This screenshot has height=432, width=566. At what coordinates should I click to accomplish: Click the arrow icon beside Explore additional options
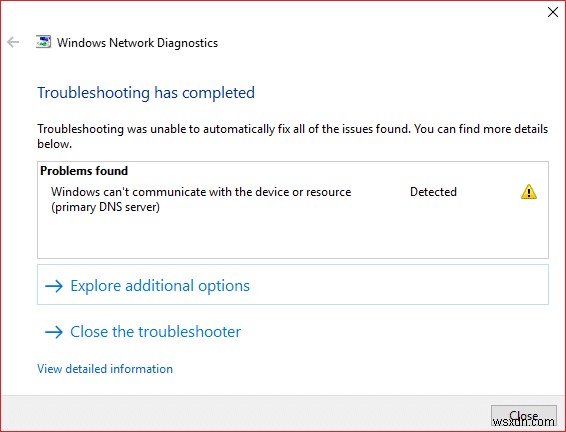tap(54, 286)
